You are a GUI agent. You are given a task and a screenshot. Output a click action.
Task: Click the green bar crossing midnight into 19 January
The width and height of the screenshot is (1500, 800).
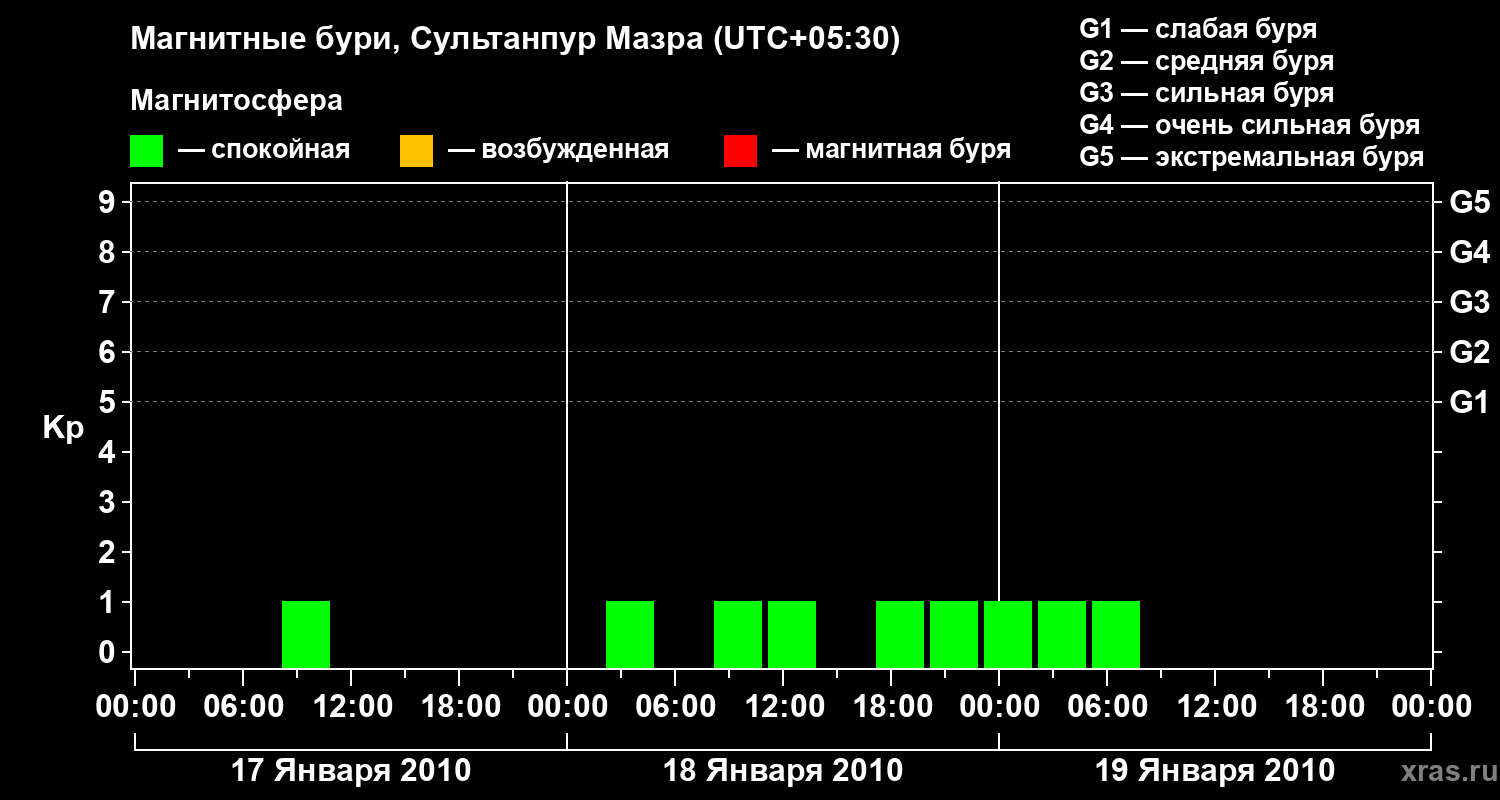click(x=1008, y=634)
